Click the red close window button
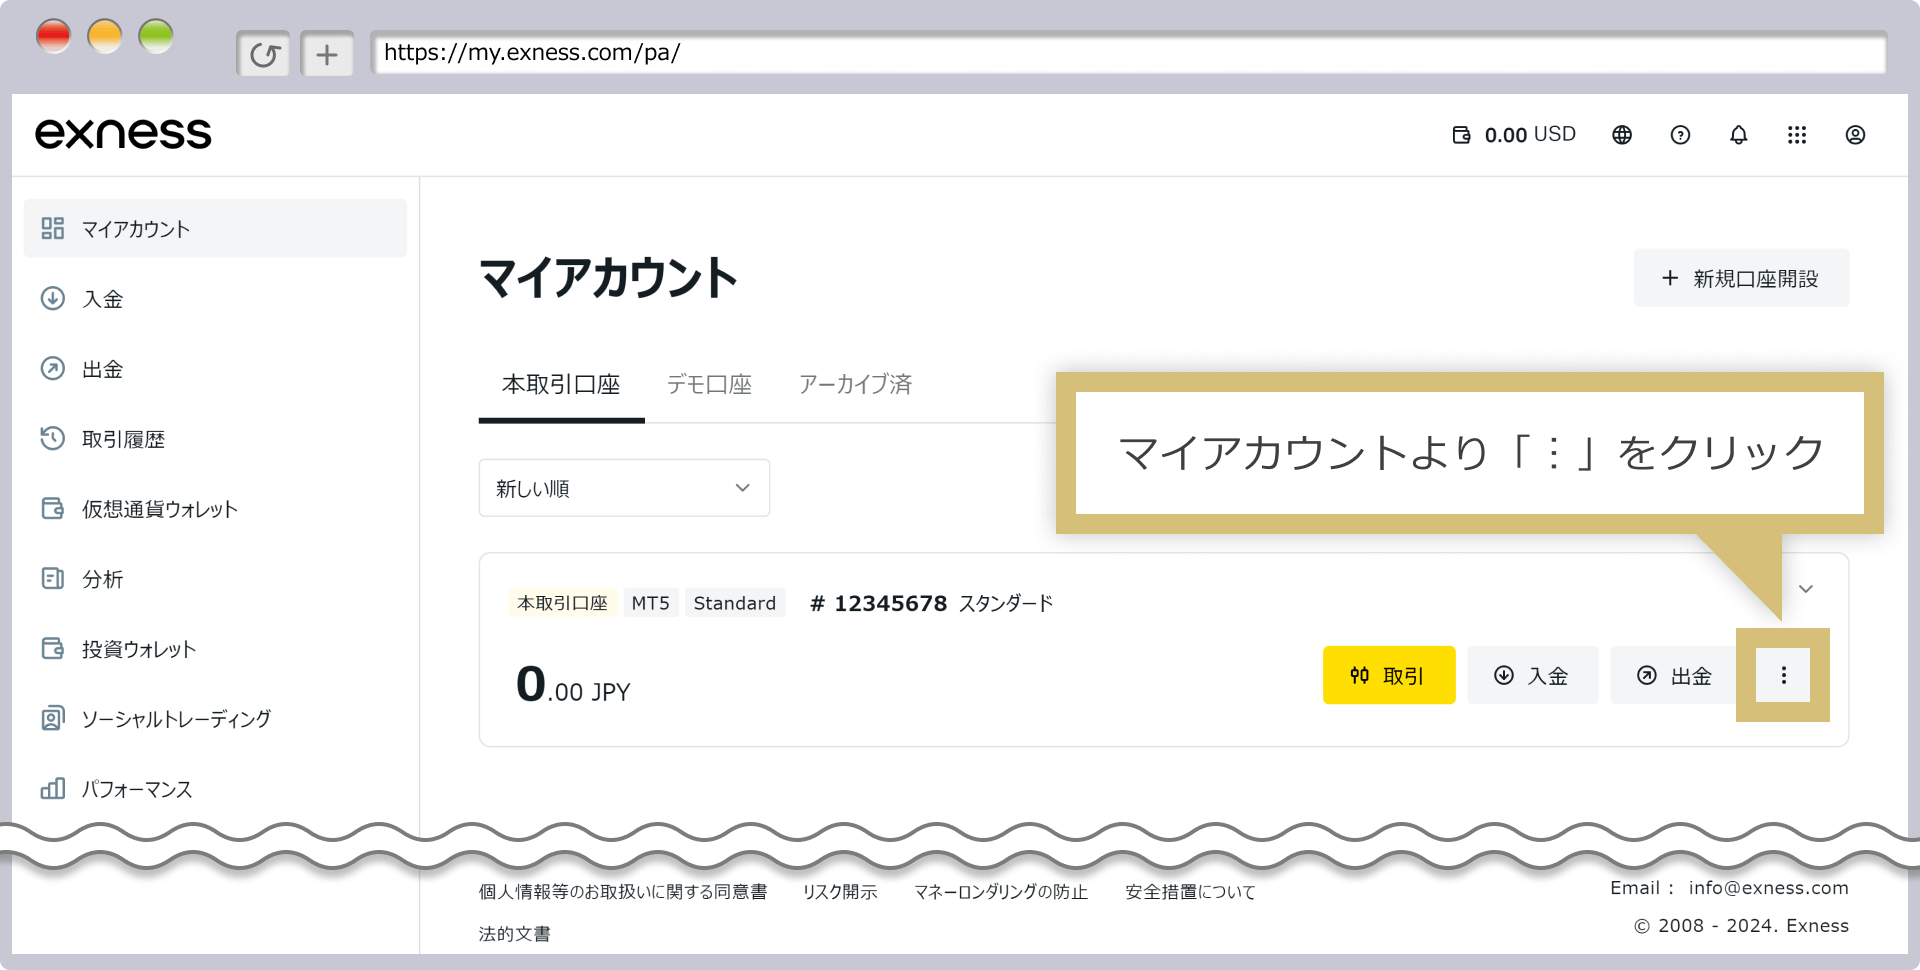The height and width of the screenshot is (970, 1920). click(x=53, y=36)
